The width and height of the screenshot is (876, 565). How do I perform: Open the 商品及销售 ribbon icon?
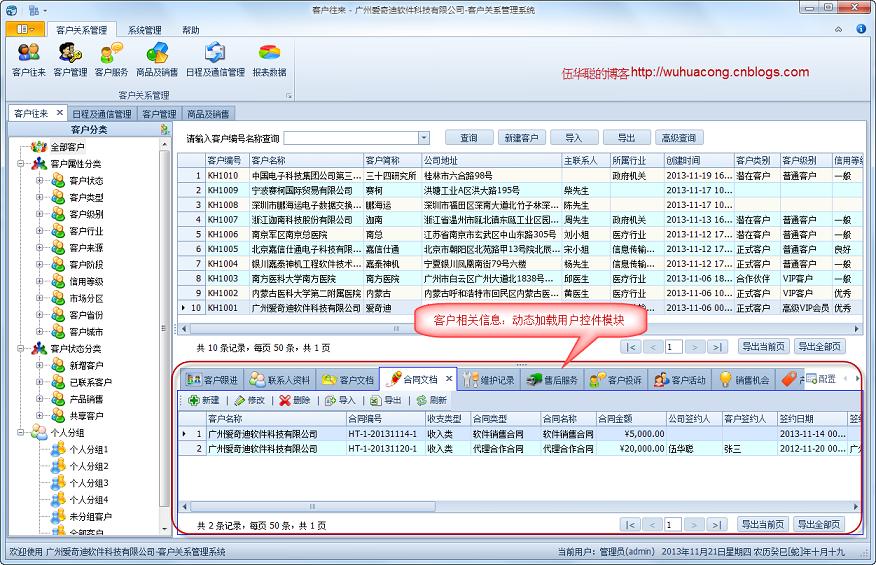point(157,59)
